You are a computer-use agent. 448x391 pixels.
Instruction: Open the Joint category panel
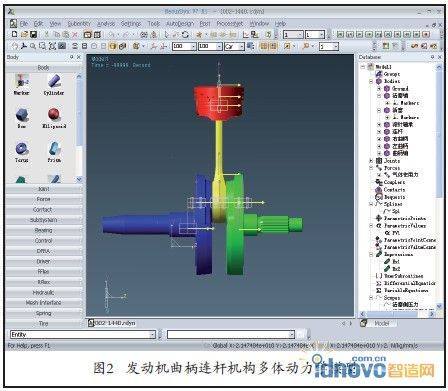point(44,189)
